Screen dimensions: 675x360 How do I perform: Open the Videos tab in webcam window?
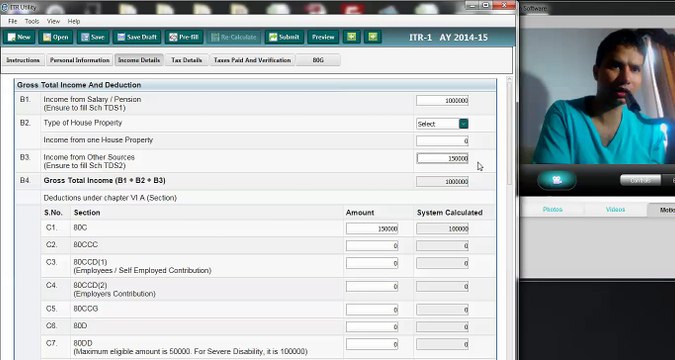[x=615, y=210]
